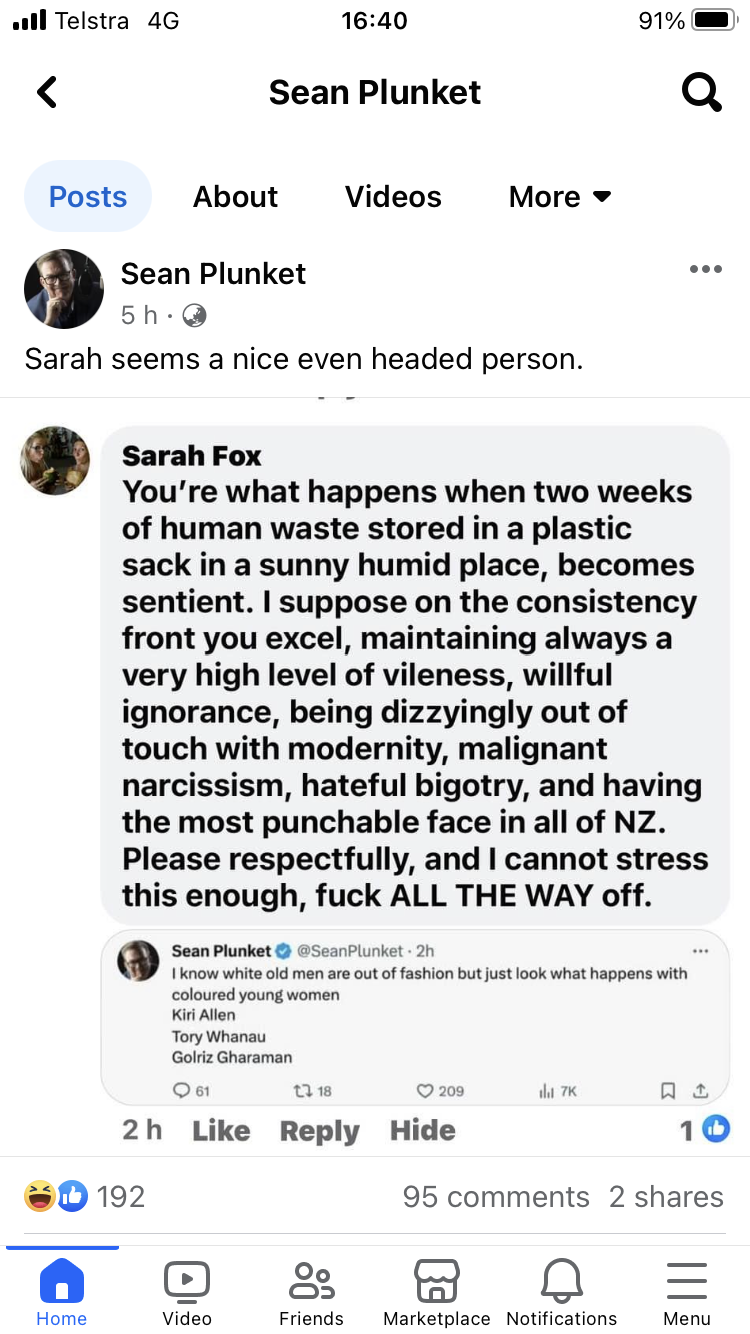This screenshot has width=750, height=1334.
Task: Open the post options three-dot menu
Action: [x=705, y=269]
